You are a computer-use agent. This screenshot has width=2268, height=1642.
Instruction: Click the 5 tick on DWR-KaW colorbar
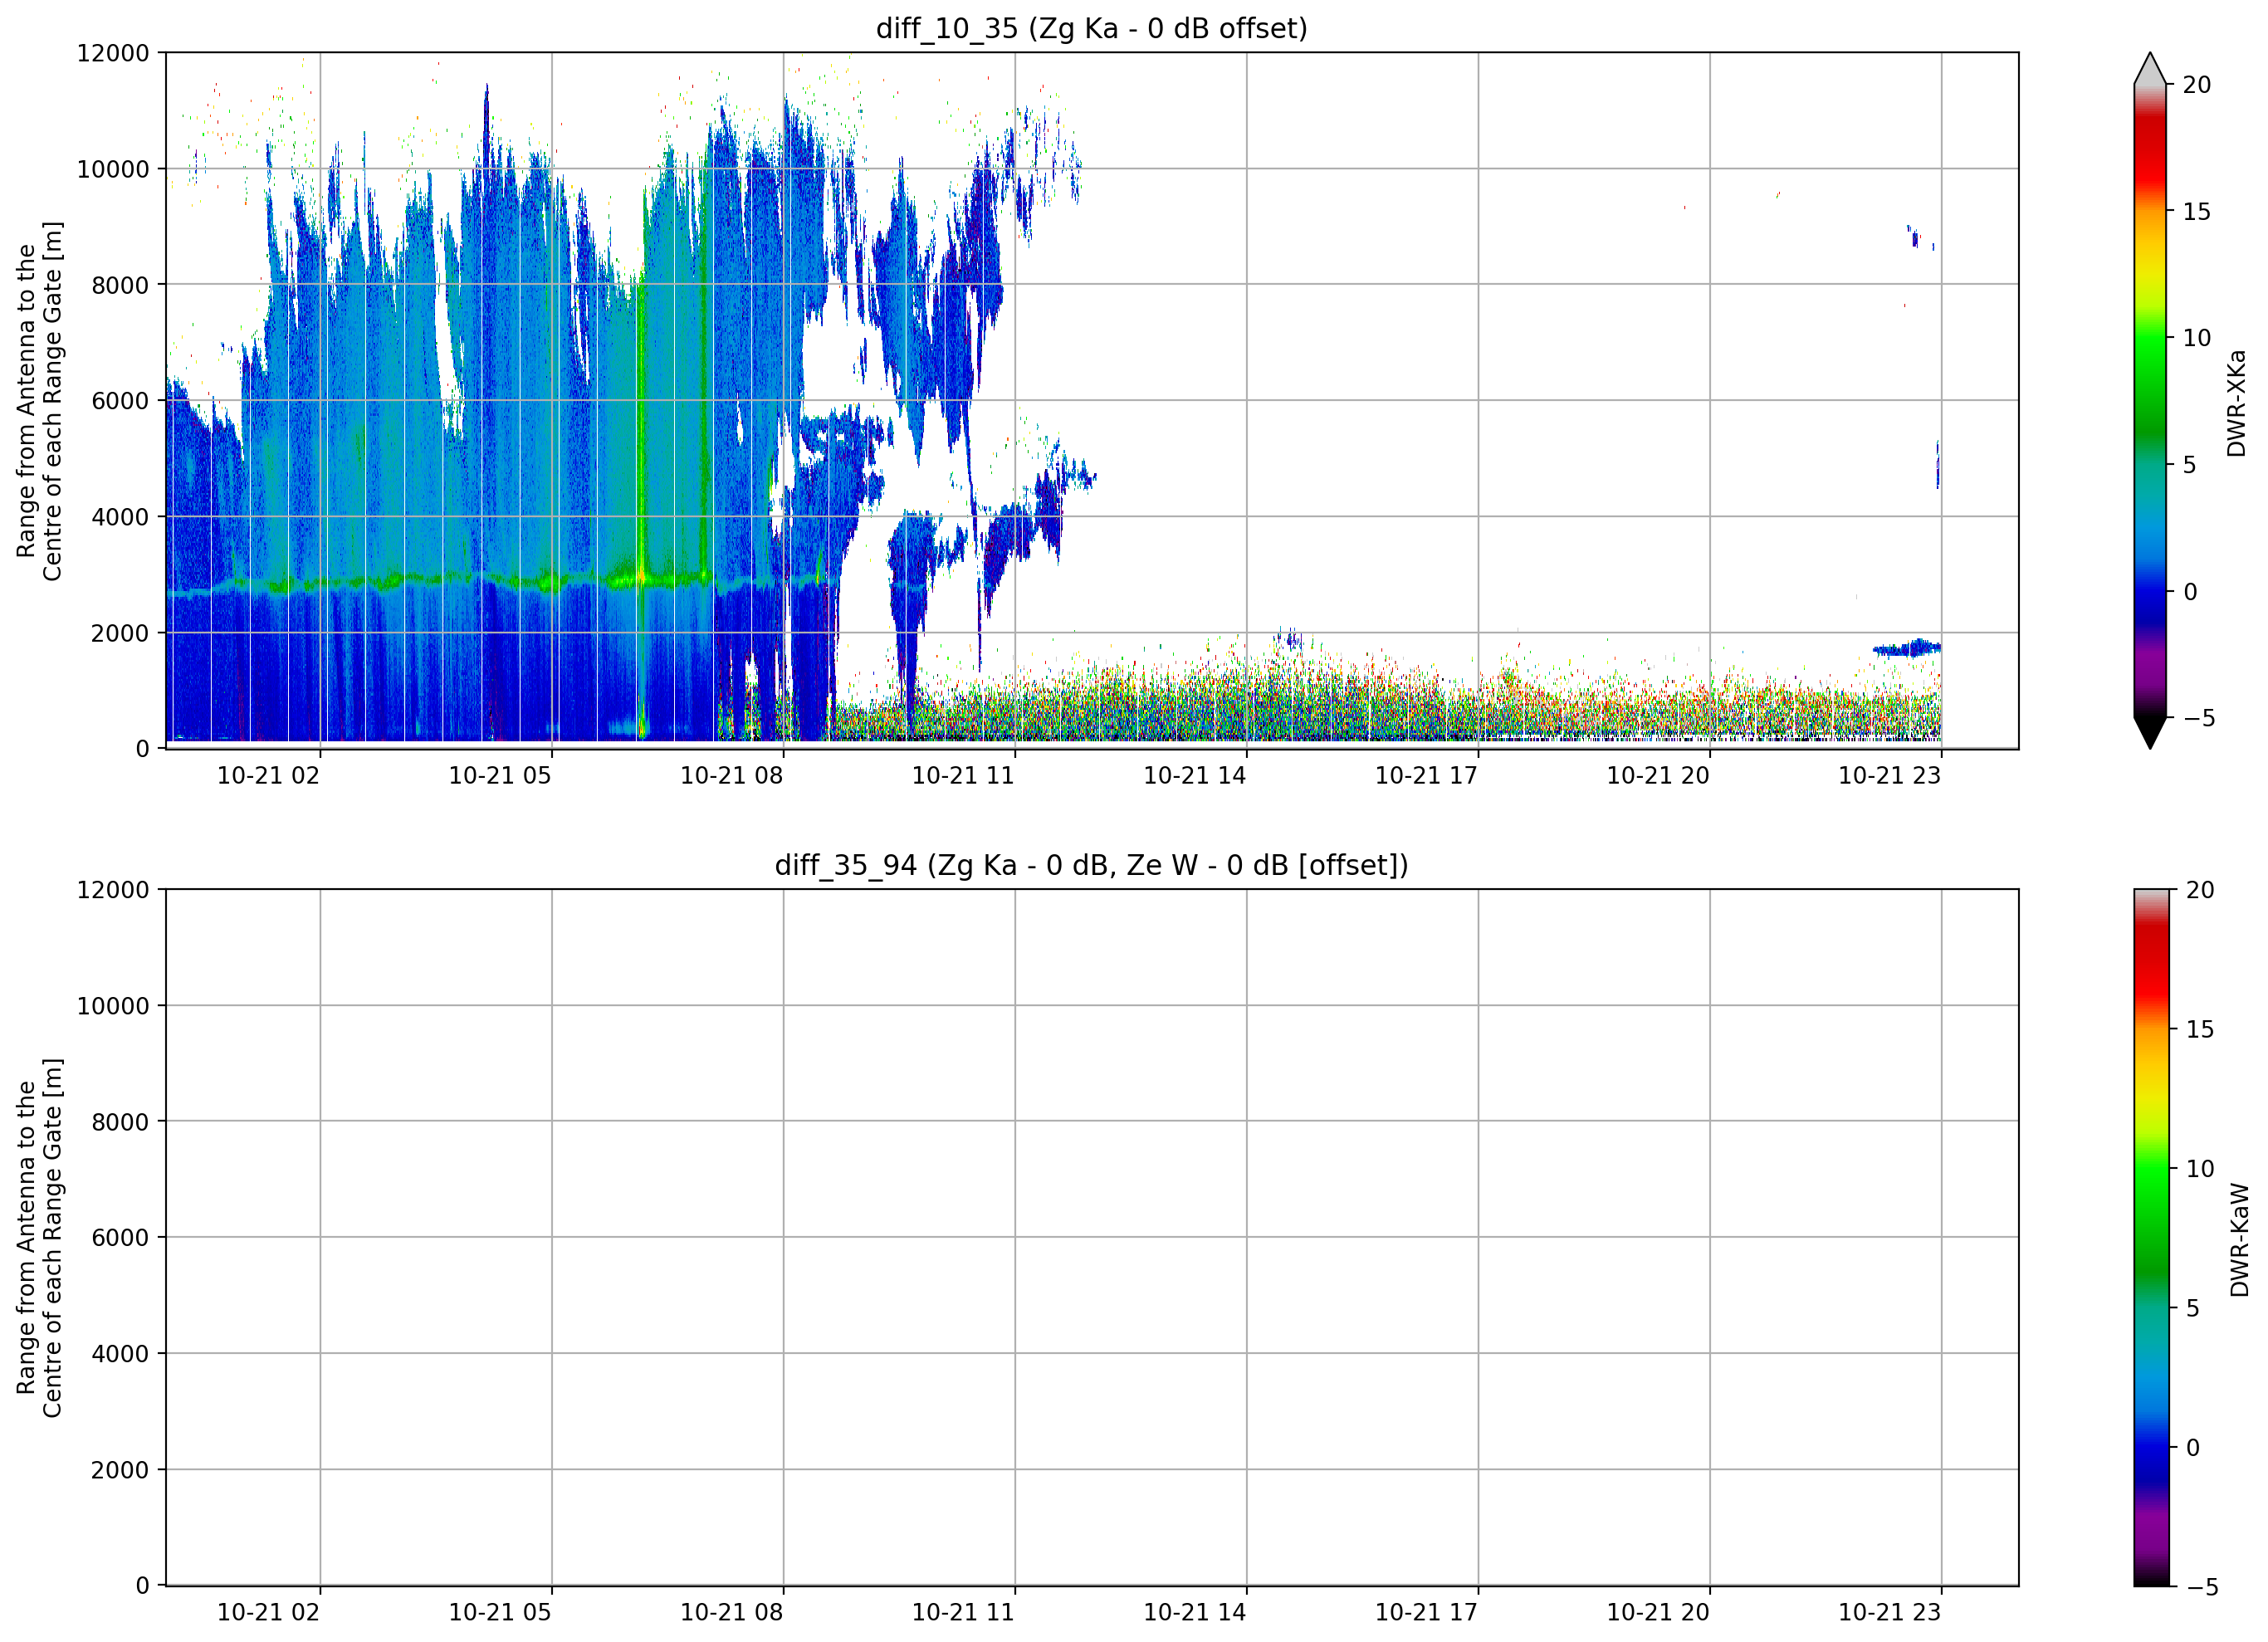[x=2193, y=1308]
